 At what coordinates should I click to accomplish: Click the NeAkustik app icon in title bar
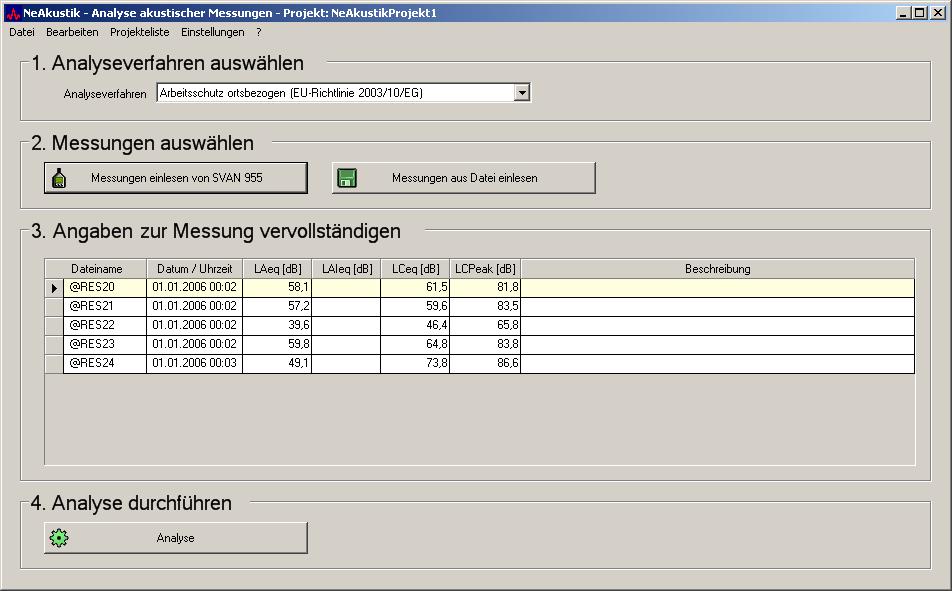pos(12,13)
